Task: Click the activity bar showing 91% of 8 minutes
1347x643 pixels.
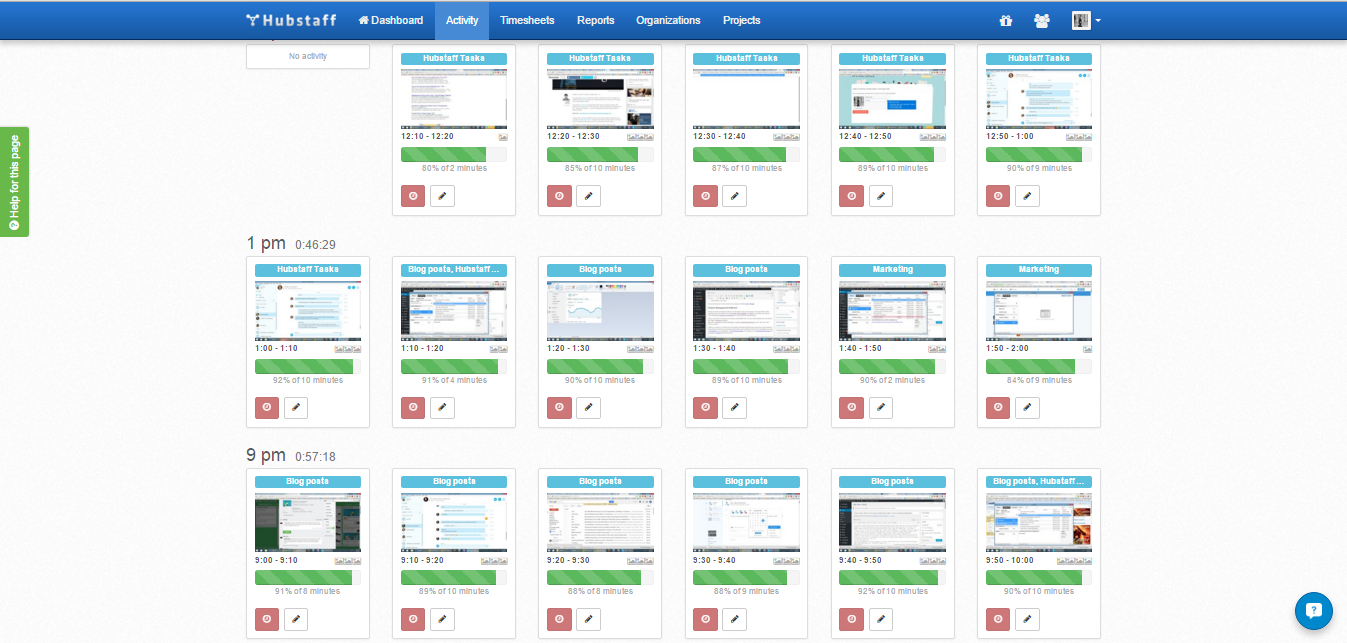Action: click(308, 578)
